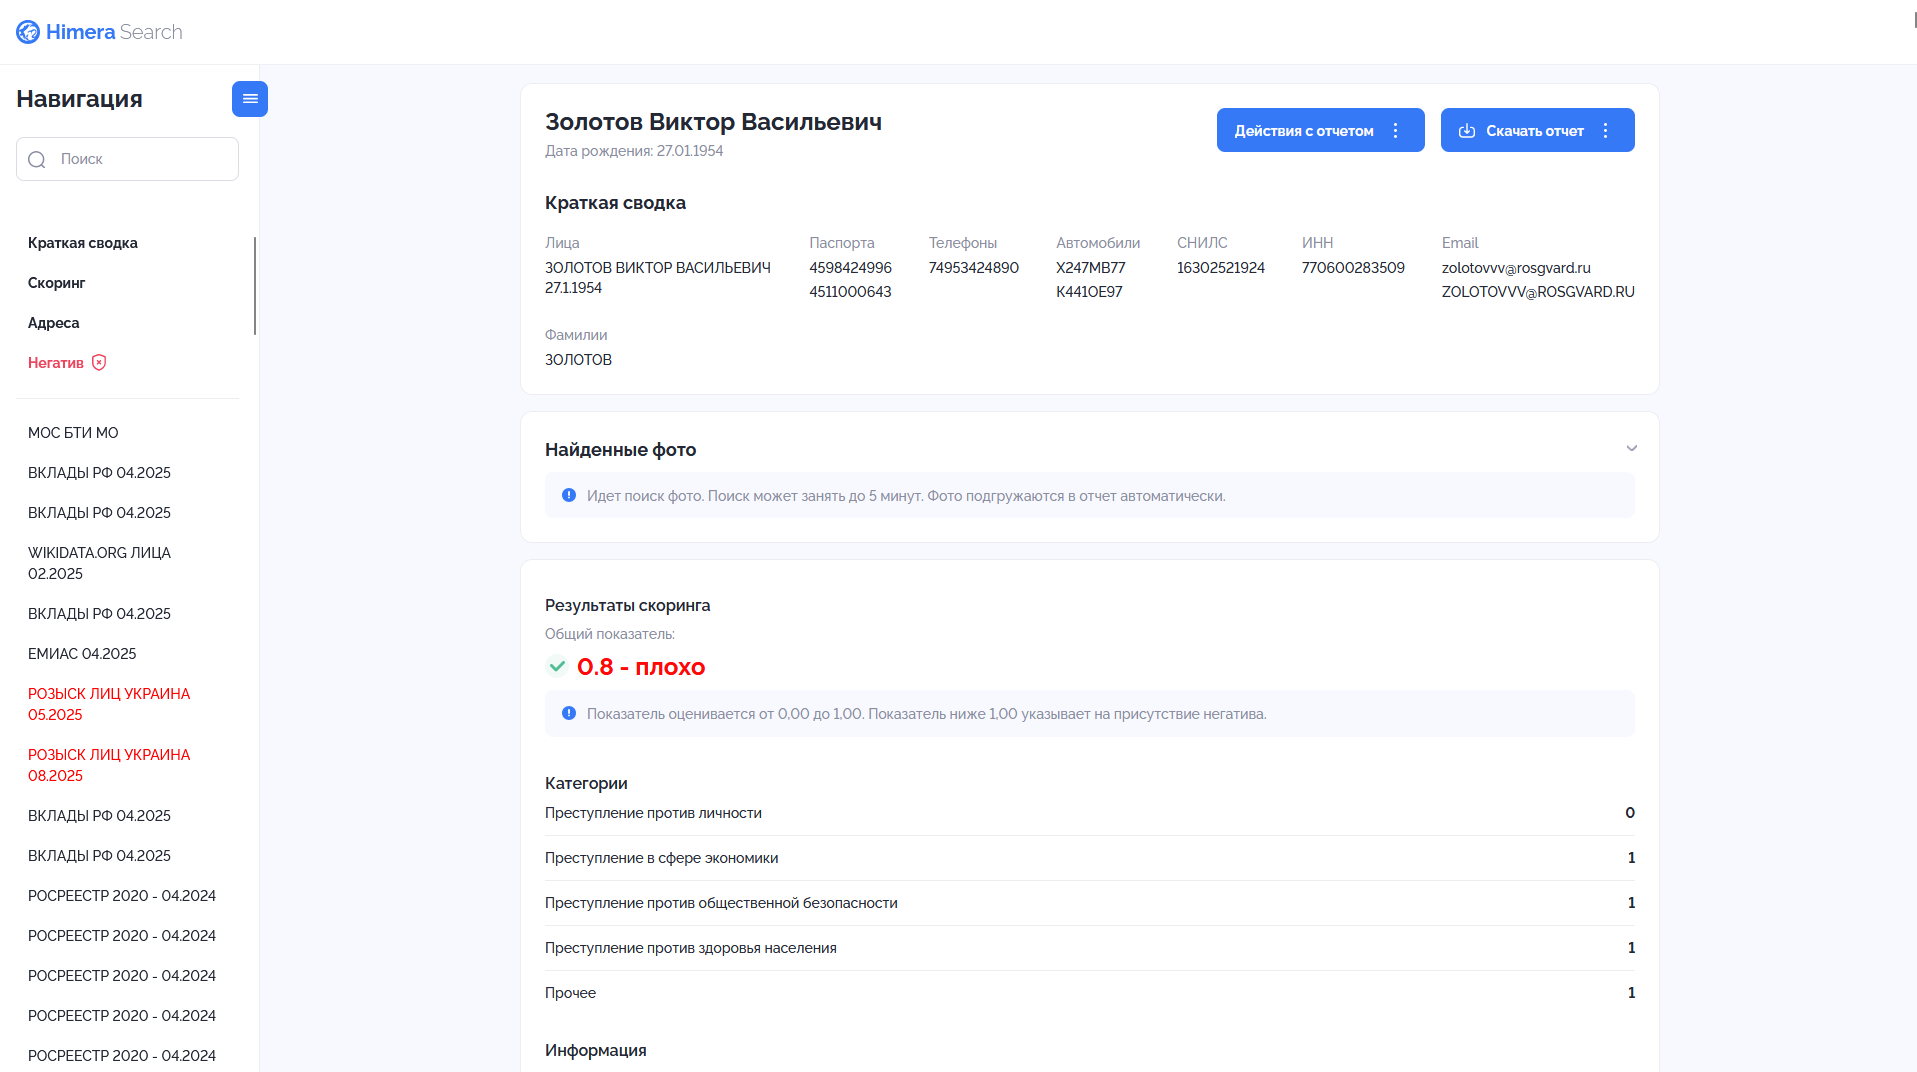Open РОЗЫСК ЛИЦ УКРАИНА 08.2025 source
Viewport: 1917px width, 1072px height.
[x=109, y=765]
